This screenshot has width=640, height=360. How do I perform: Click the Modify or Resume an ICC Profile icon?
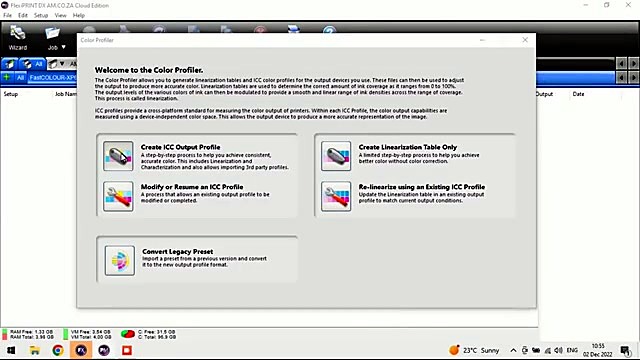click(x=118, y=196)
